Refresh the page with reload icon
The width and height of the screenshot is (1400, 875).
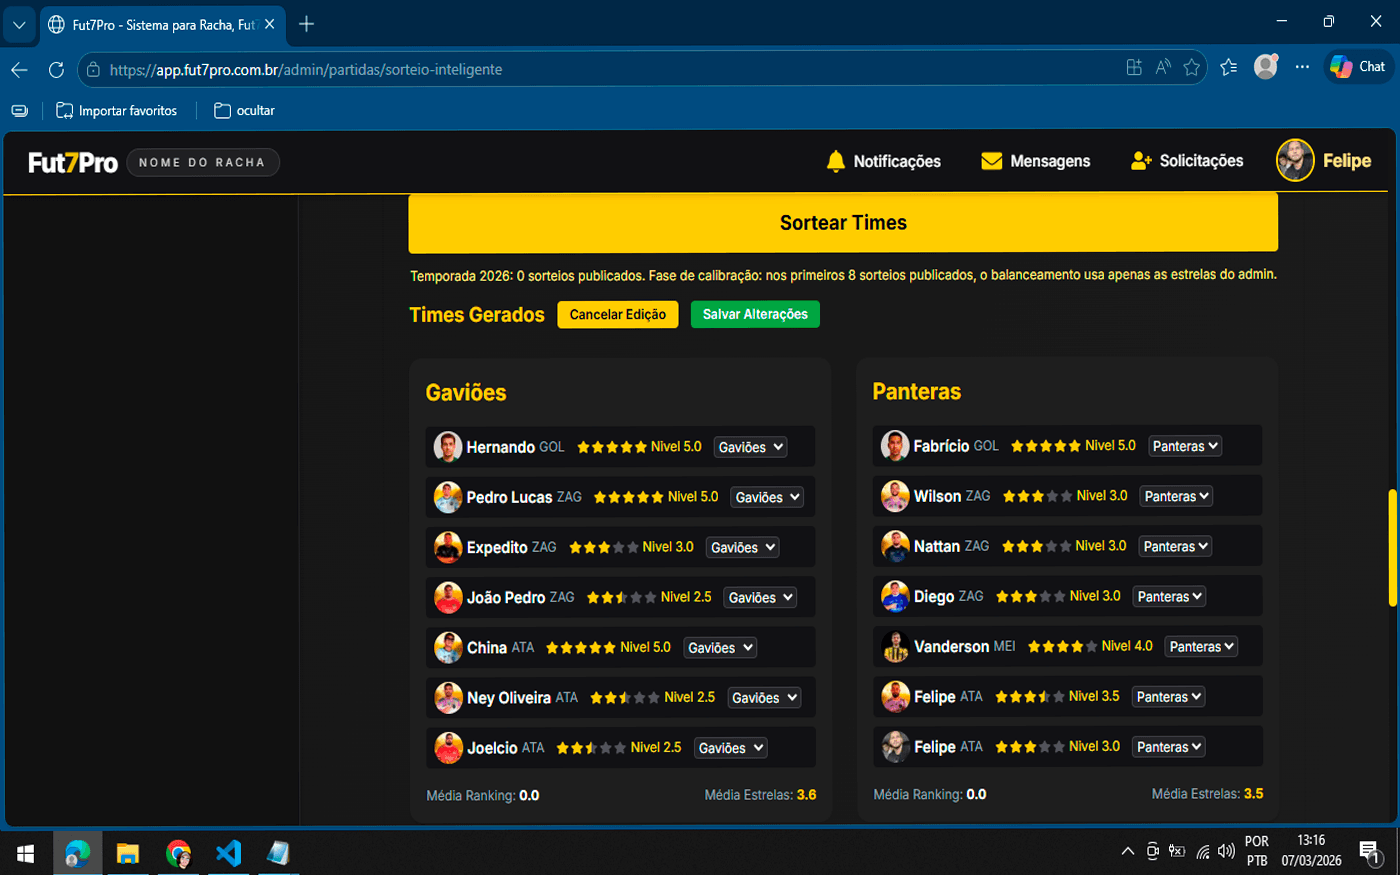tap(56, 69)
